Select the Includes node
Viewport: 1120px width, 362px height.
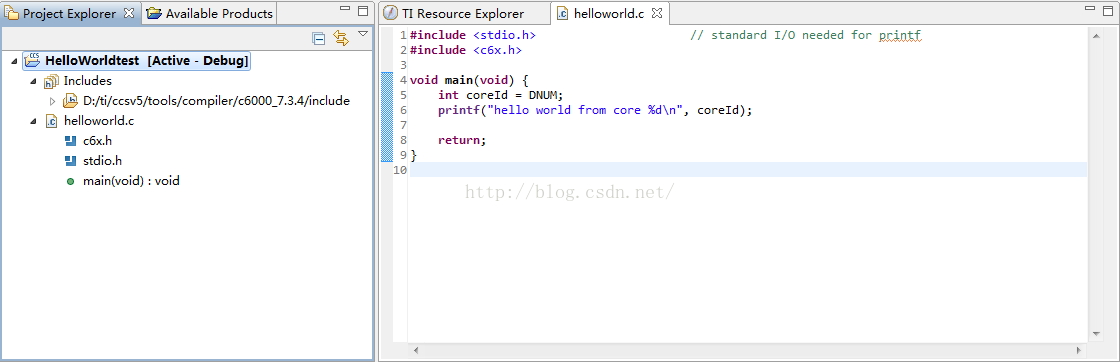click(87, 81)
